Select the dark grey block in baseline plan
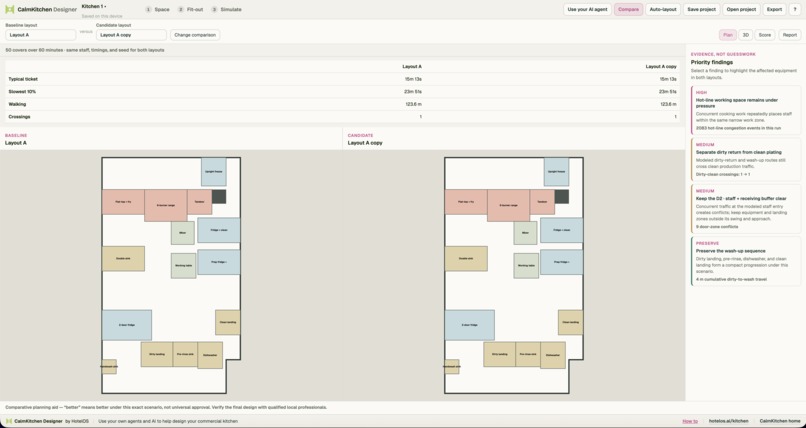 pyautogui.click(x=219, y=196)
